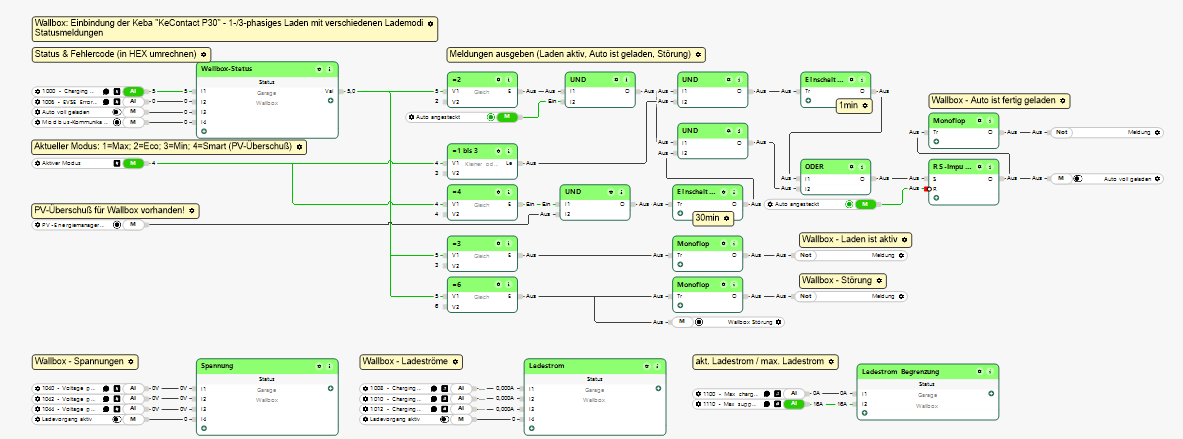Toggle green M pill of Aktiver Modus

click(x=134, y=162)
